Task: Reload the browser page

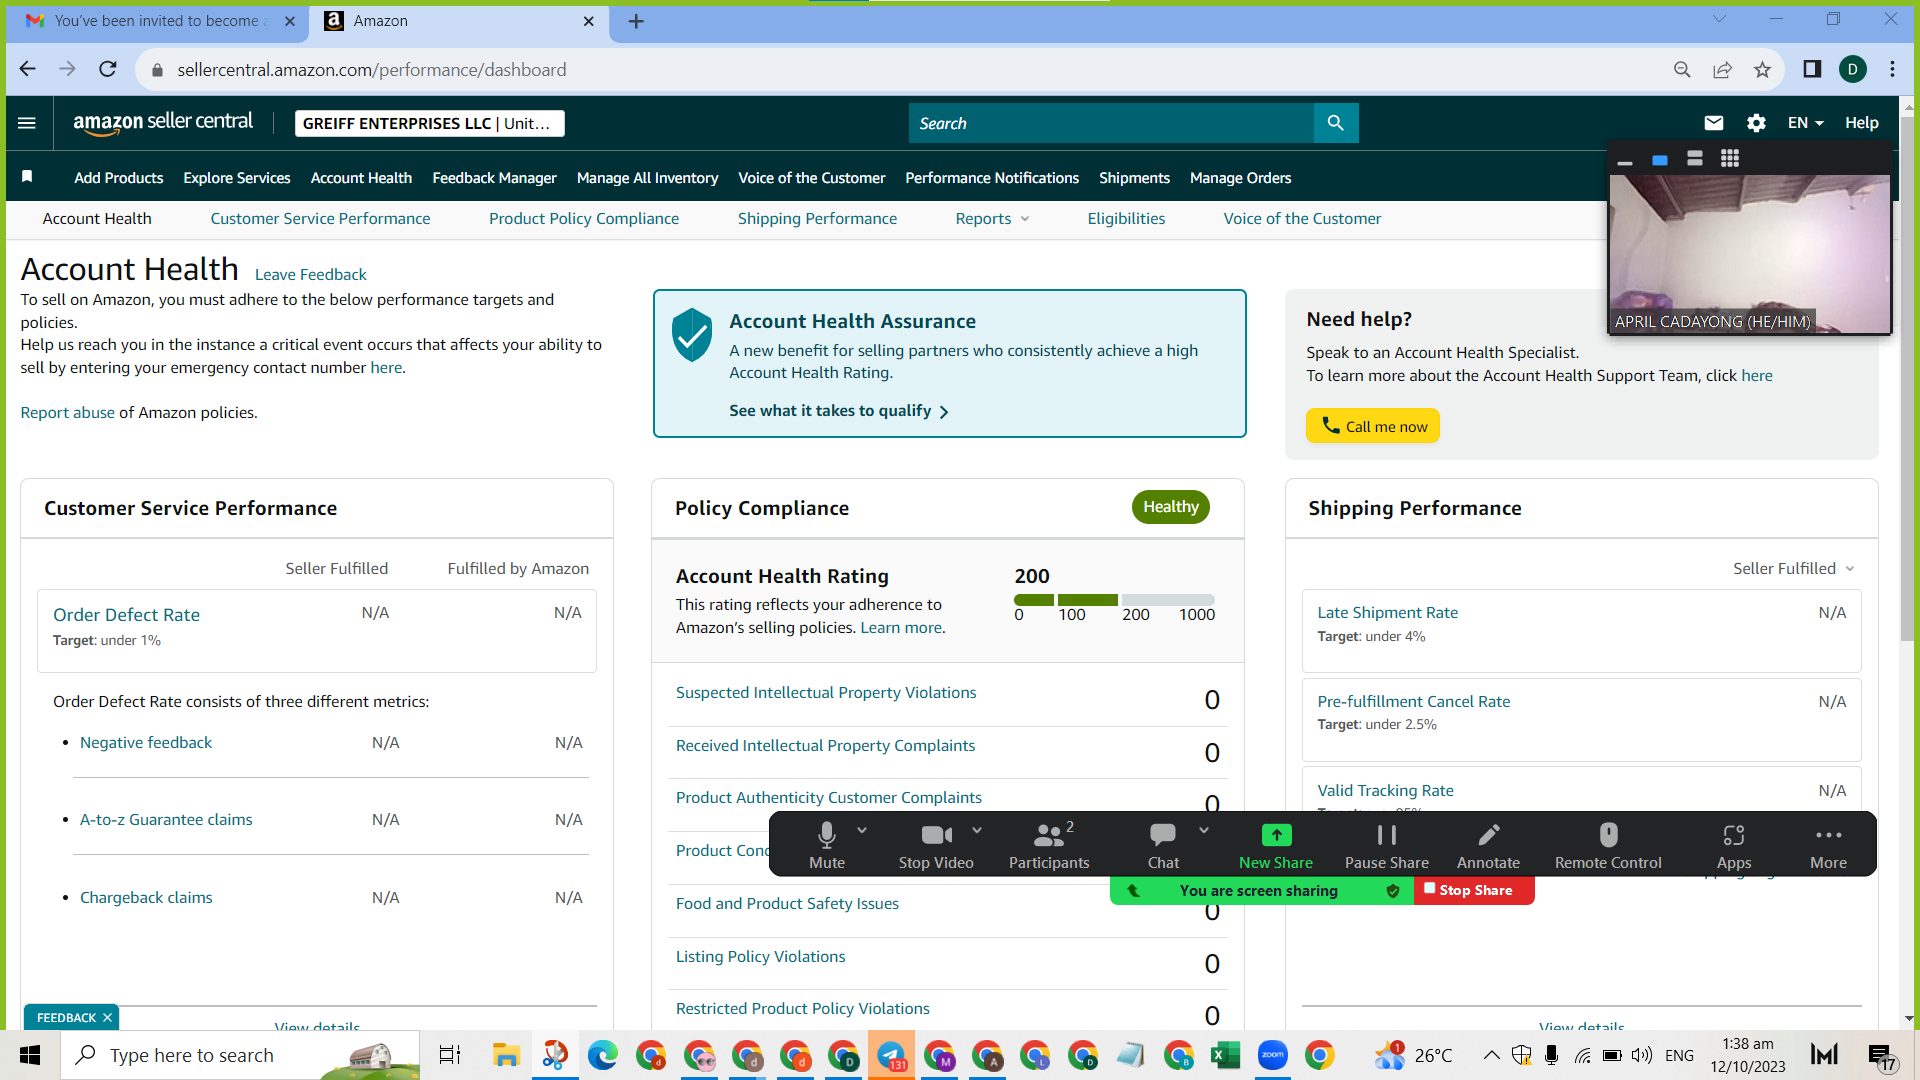Action: 108,69
